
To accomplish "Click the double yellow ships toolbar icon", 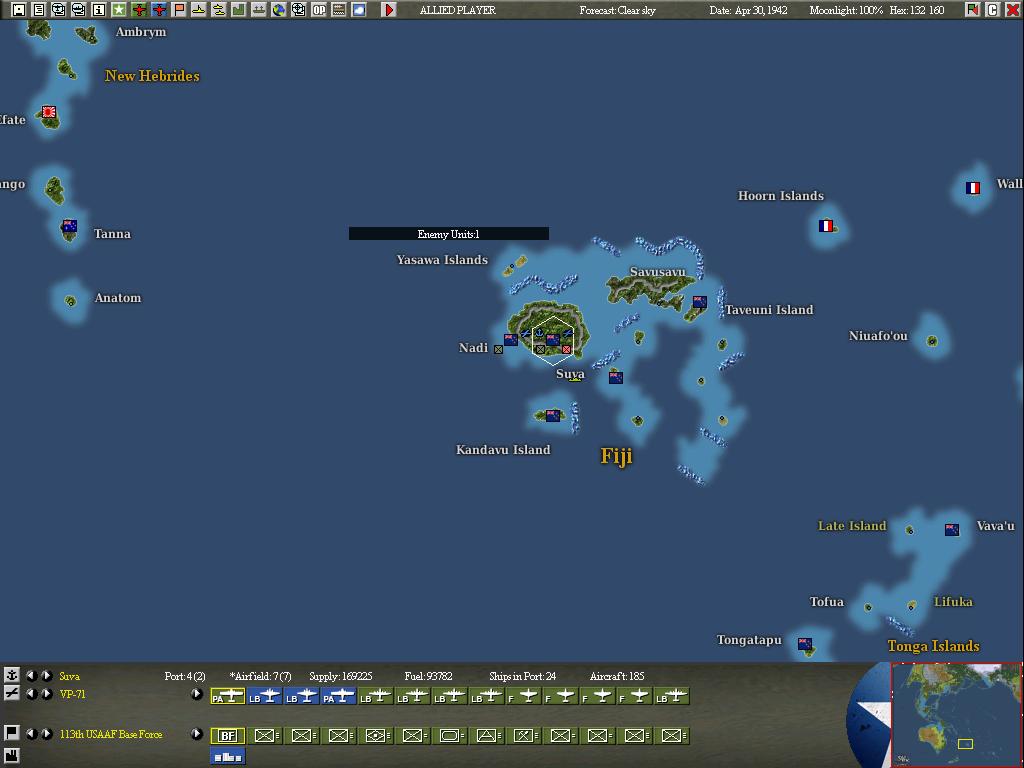I will pos(219,10).
